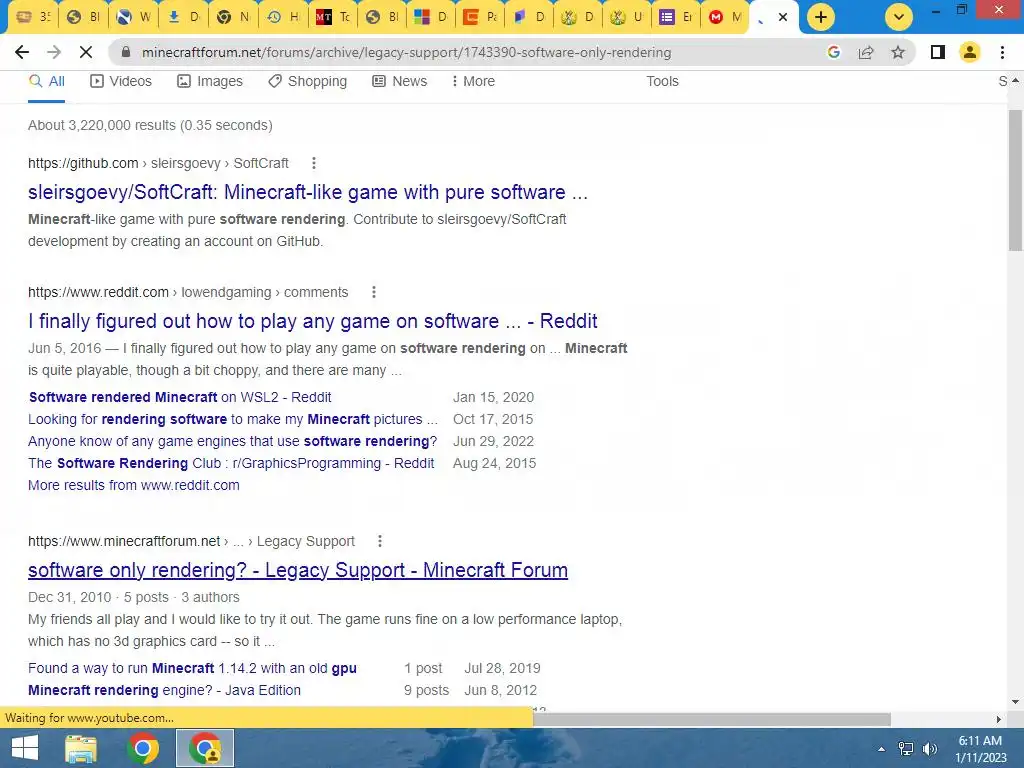The height and width of the screenshot is (768, 1024).
Task: Open the second Chrome profile taskbar icon
Action: (205, 748)
